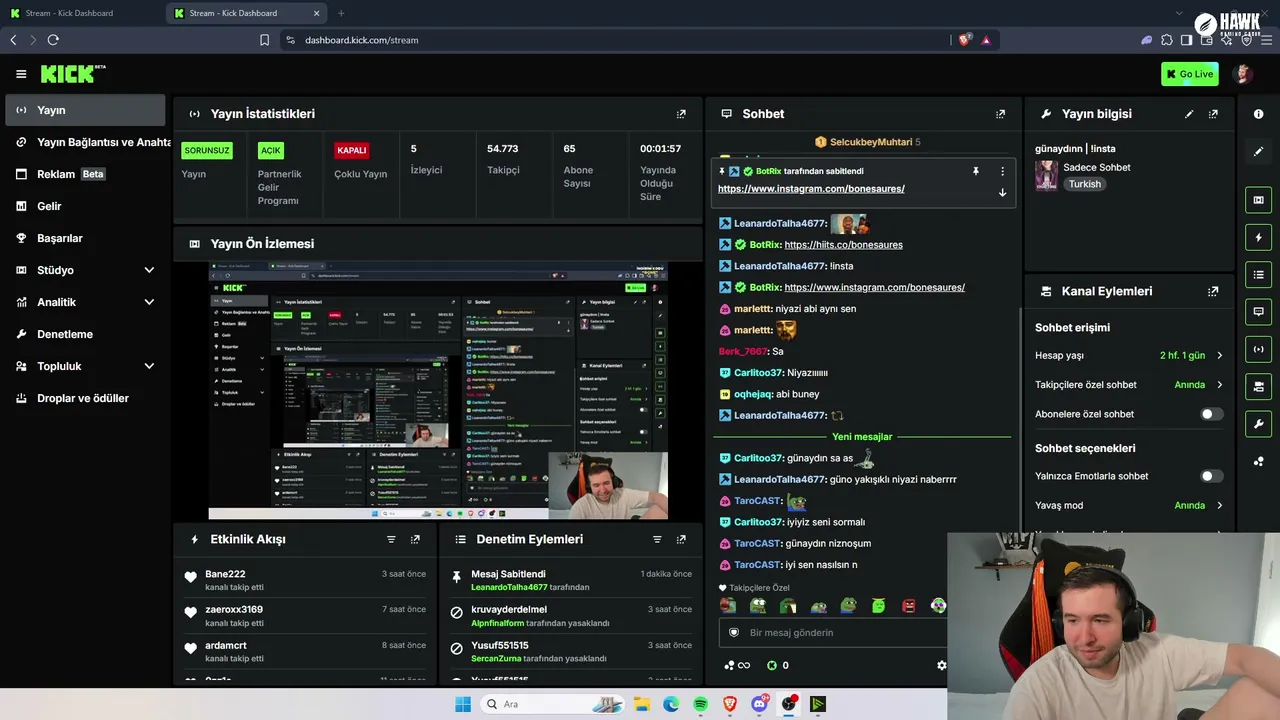Open Başarılar in the sidebar
The width and height of the screenshot is (1280, 720).
[84, 238]
